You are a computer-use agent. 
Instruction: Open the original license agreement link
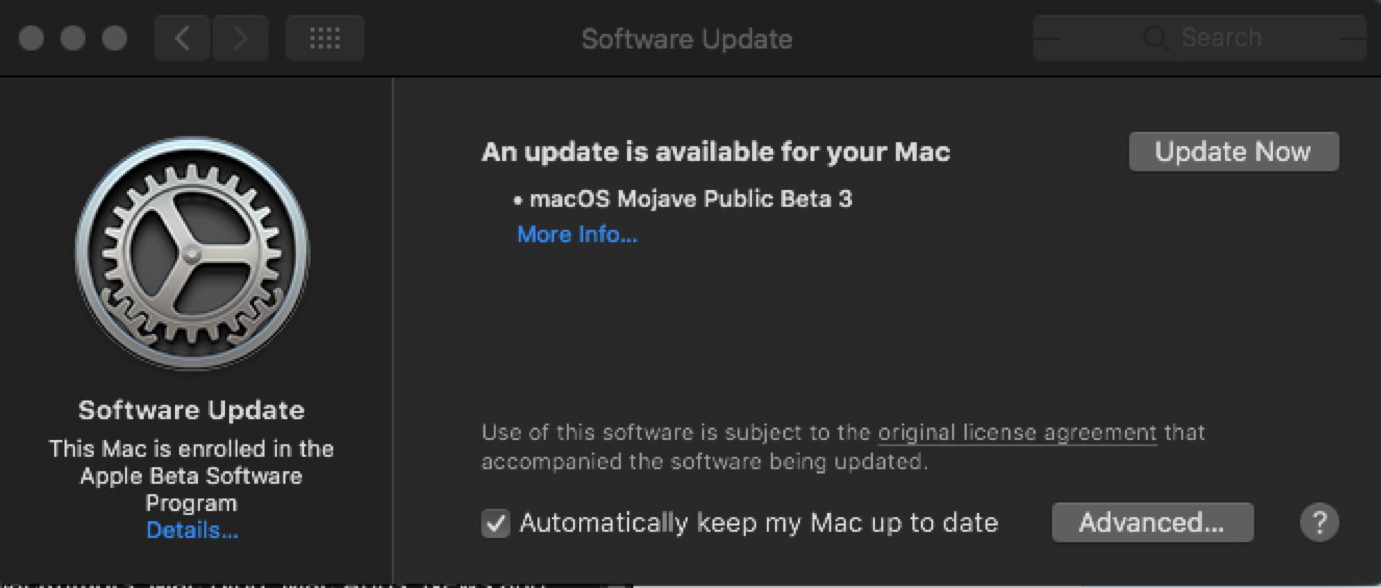pos(1017,434)
